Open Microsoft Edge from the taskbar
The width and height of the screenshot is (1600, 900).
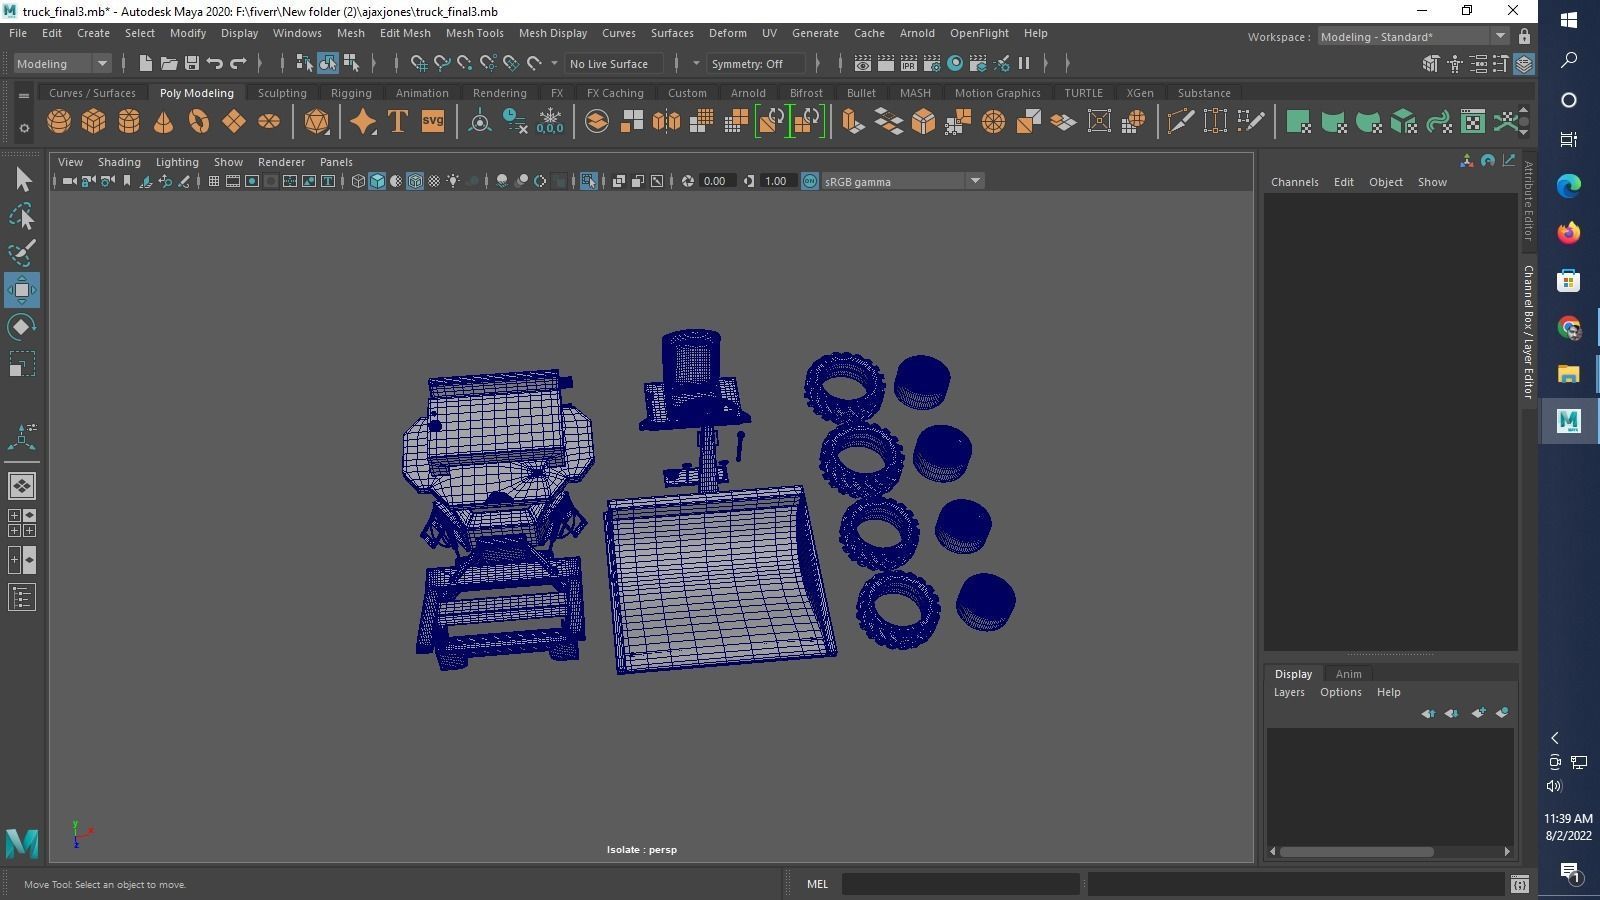(1568, 185)
